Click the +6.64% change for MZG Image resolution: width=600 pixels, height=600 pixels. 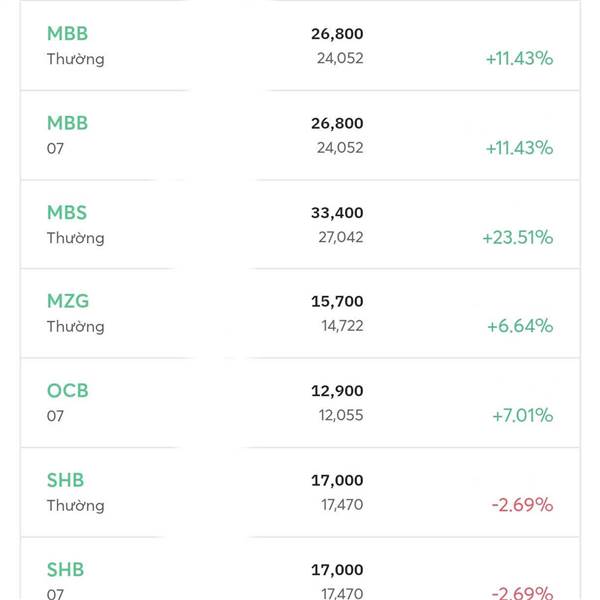click(519, 326)
